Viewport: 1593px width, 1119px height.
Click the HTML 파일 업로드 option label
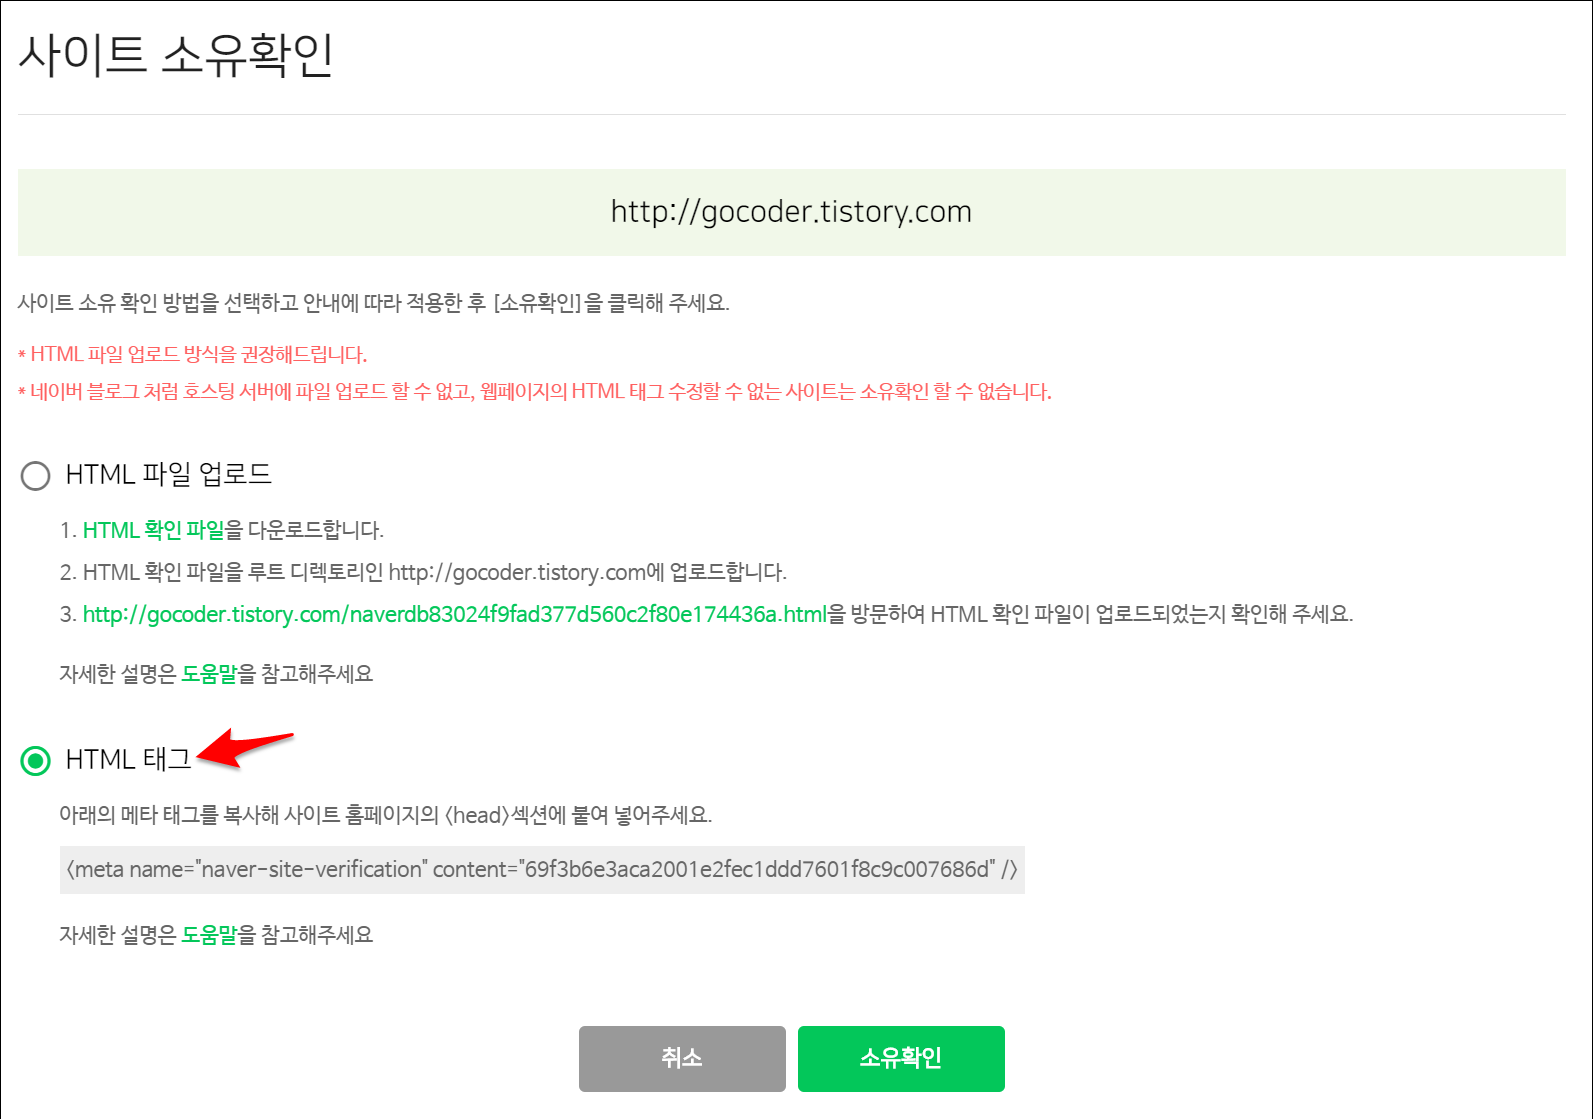pos(168,474)
